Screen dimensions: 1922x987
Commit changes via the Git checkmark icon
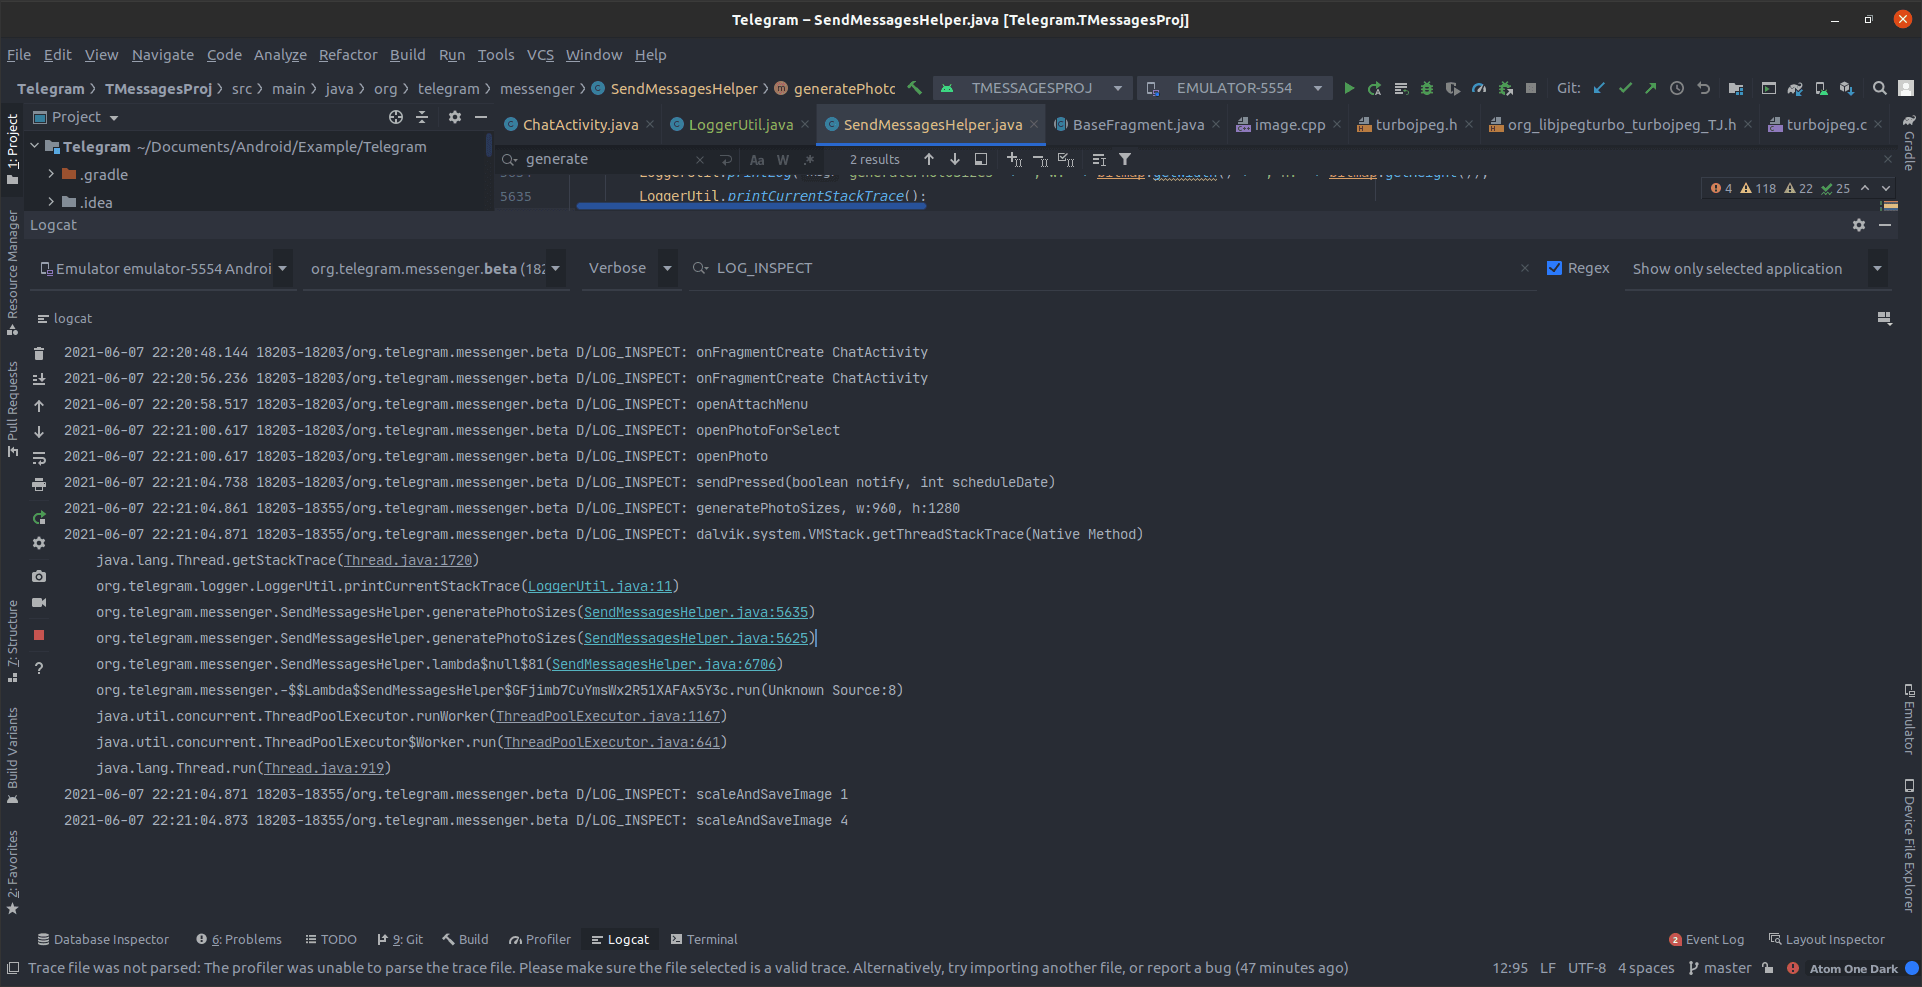point(1625,88)
